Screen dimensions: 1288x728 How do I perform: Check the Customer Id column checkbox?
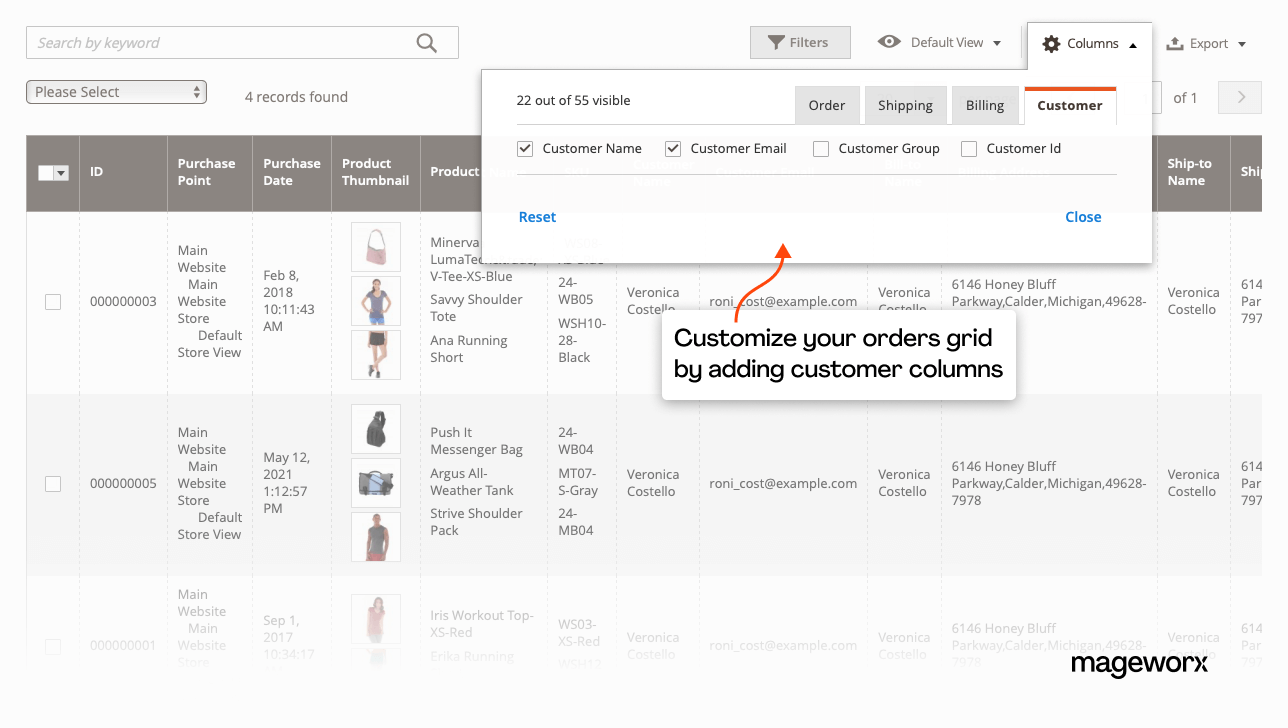point(969,149)
